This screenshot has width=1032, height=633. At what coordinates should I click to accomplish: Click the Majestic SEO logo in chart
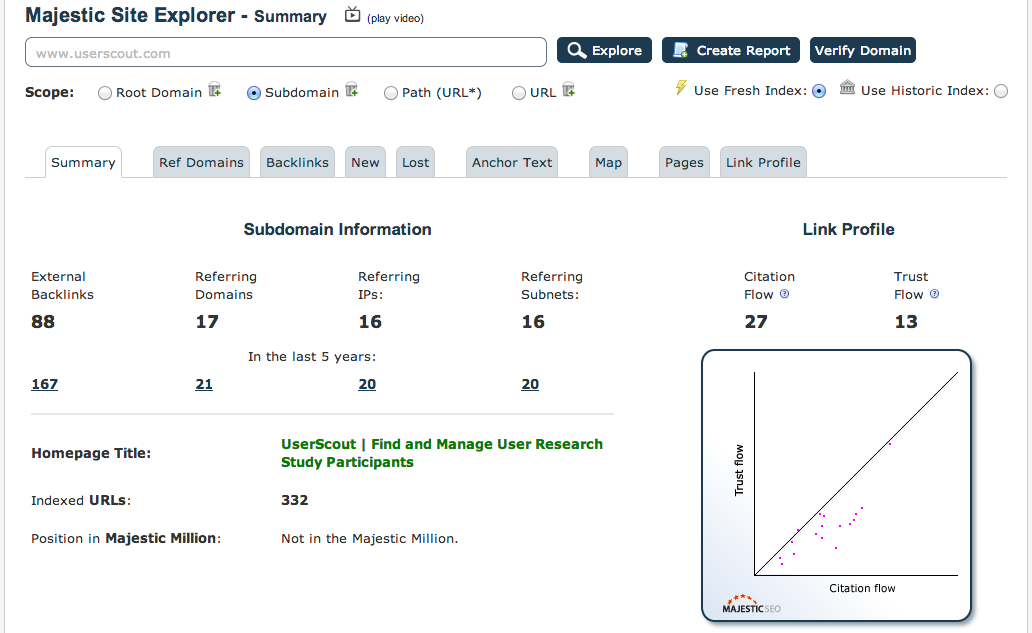click(x=752, y=605)
